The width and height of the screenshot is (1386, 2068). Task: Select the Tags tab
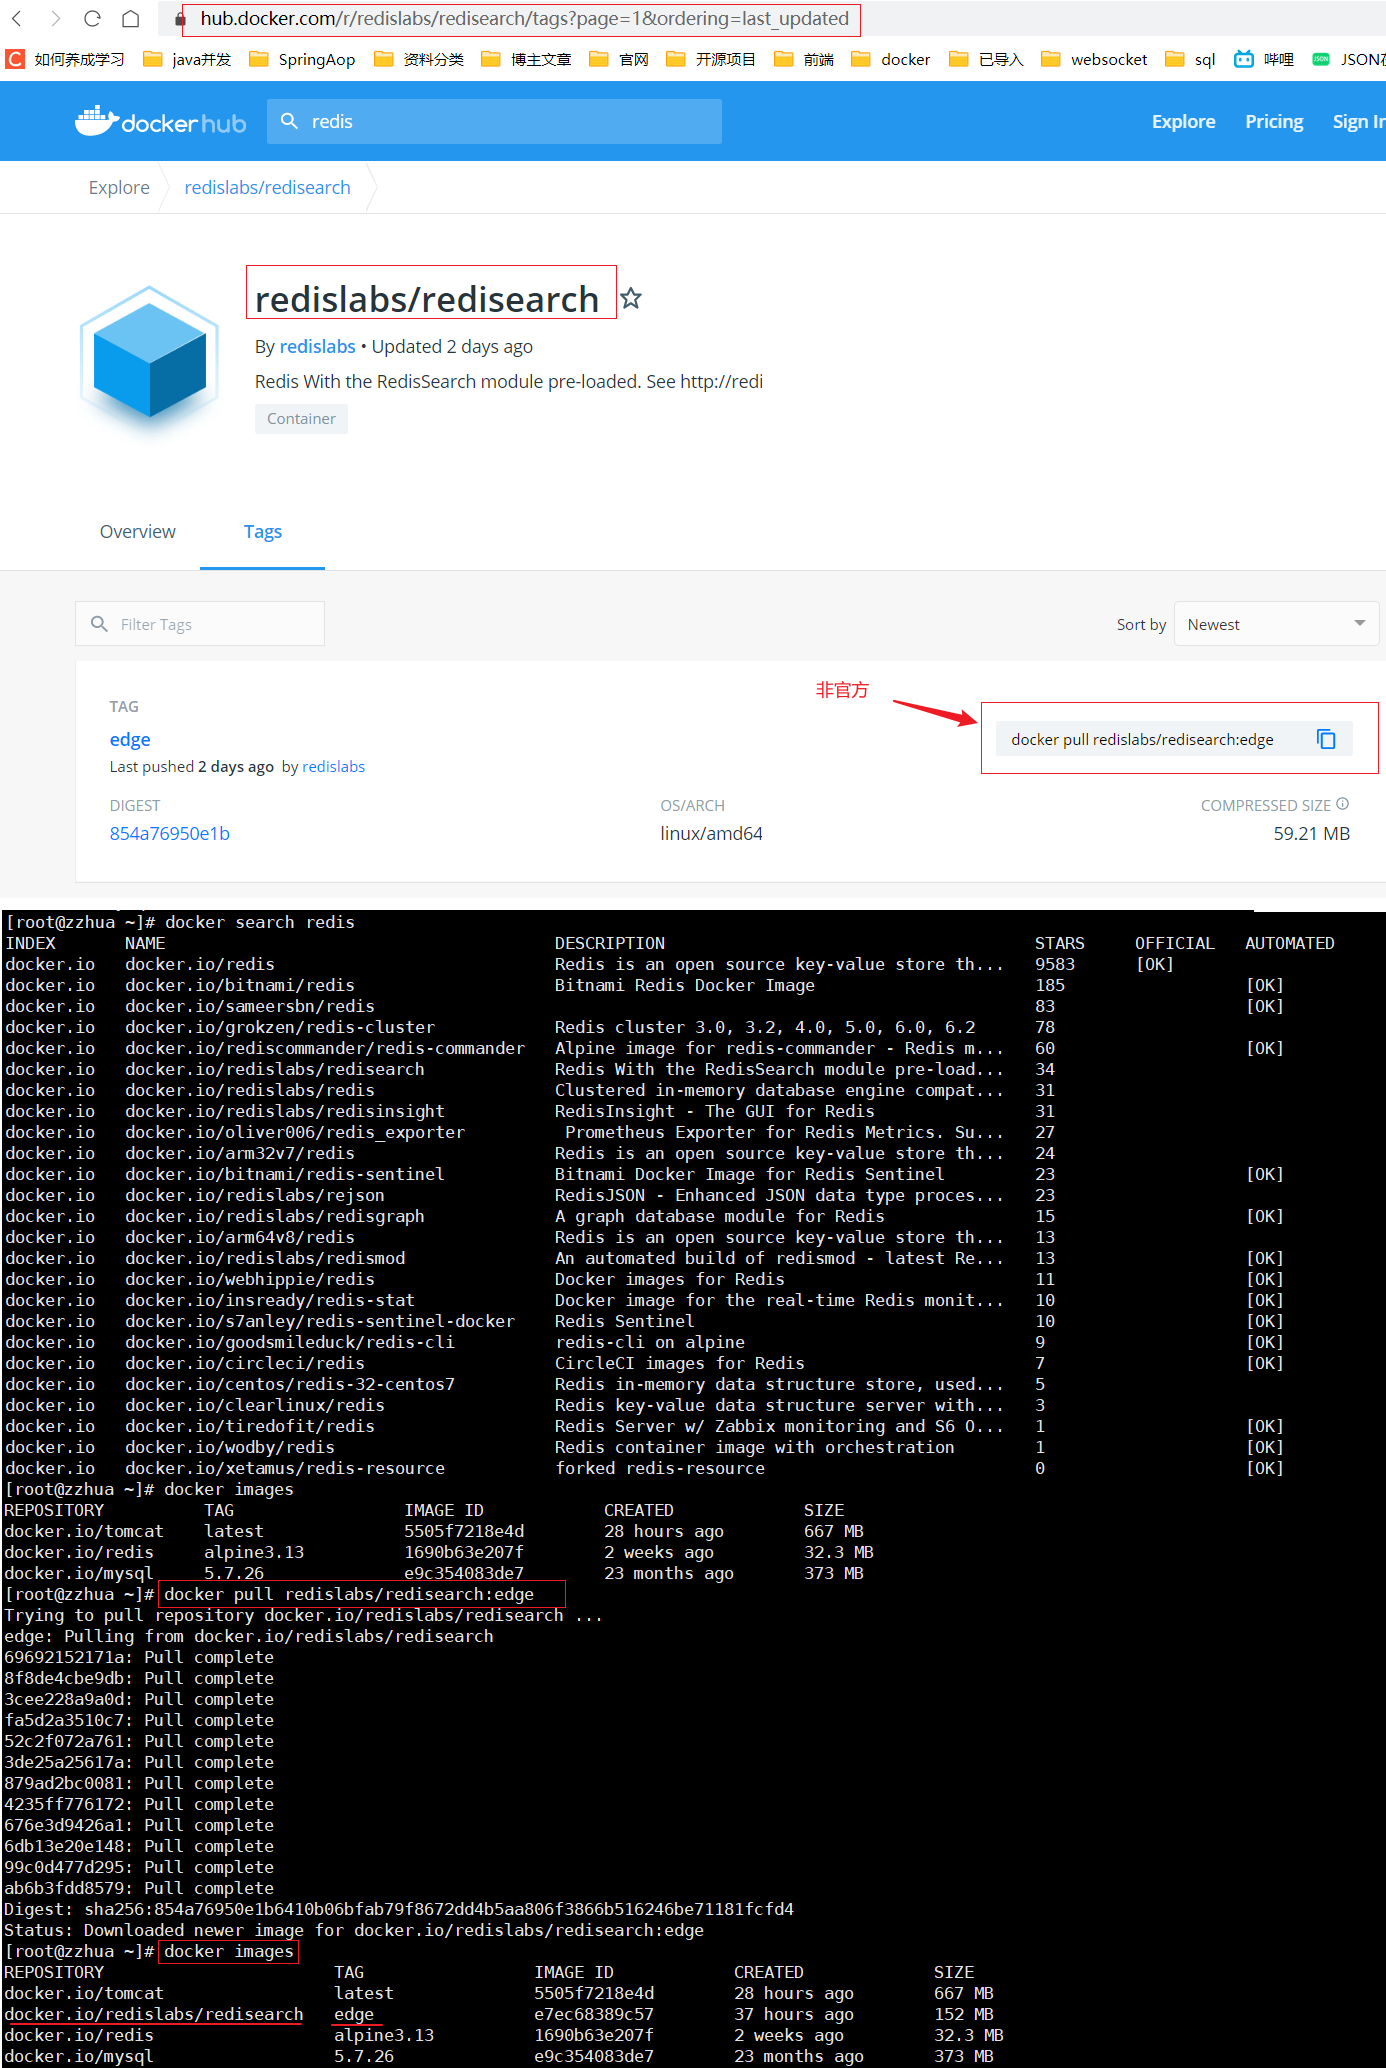click(x=263, y=531)
